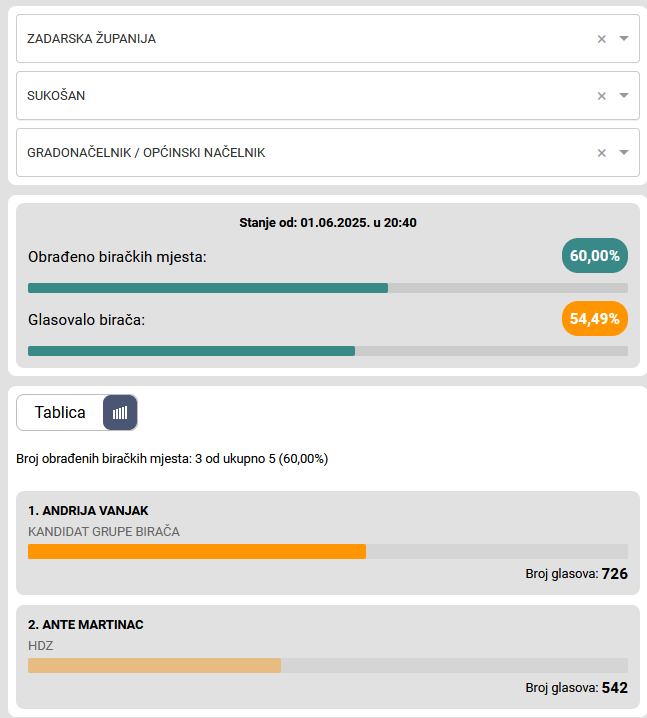This screenshot has height=718, width=647.
Task: Click the 54,49% turnout badge
Action: (594, 319)
